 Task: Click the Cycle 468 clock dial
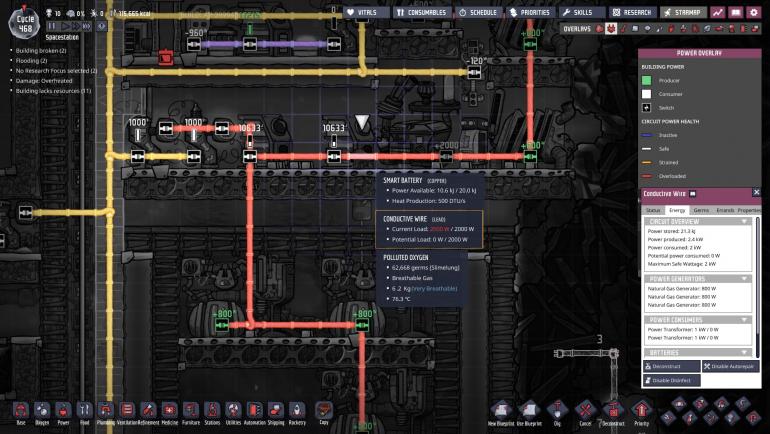point(25,24)
